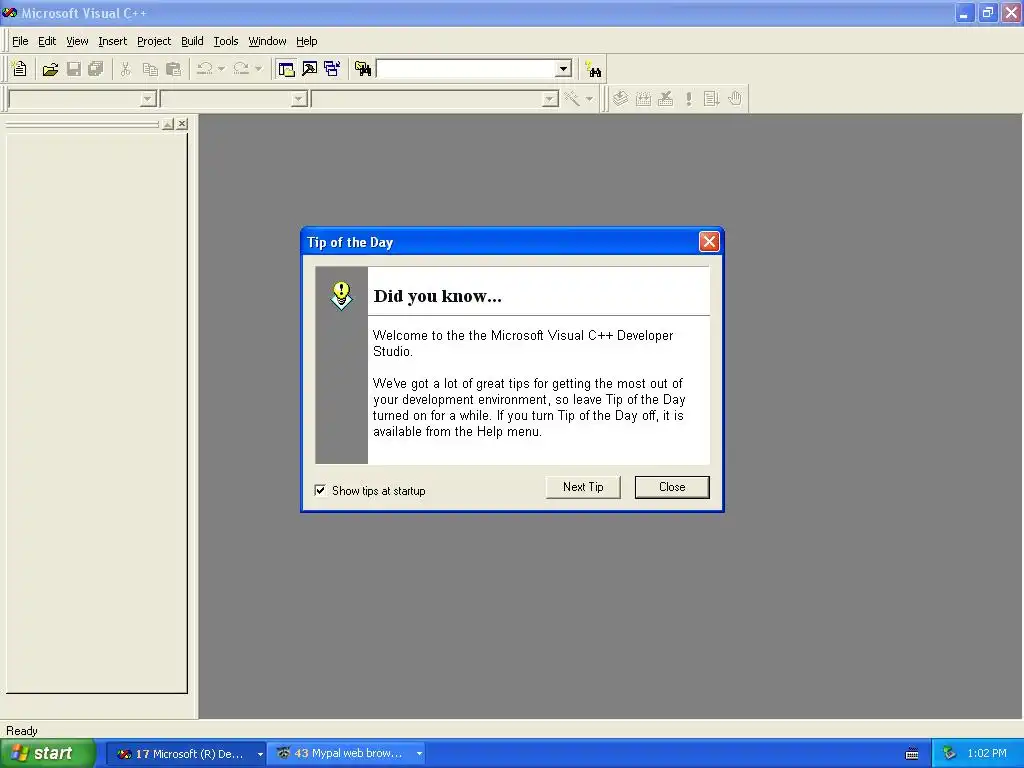Click the Close button in tip dialog
The height and width of the screenshot is (768, 1024).
pyautogui.click(x=672, y=487)
